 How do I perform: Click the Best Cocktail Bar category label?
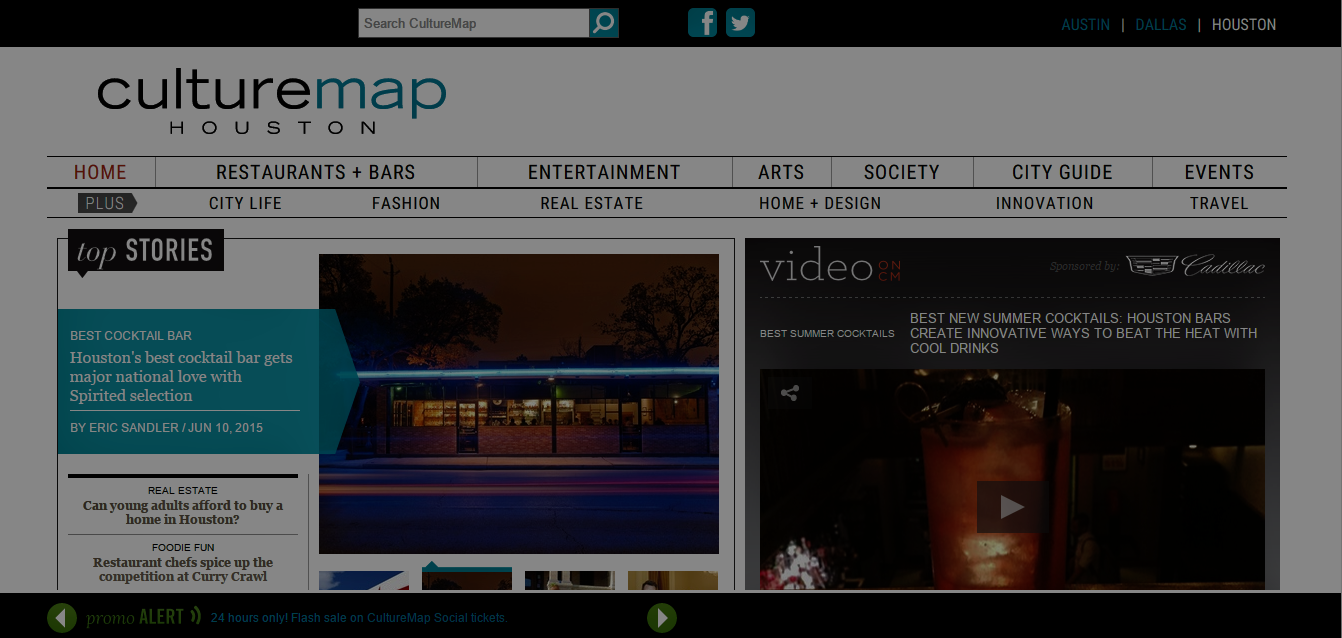coord(131,336)
